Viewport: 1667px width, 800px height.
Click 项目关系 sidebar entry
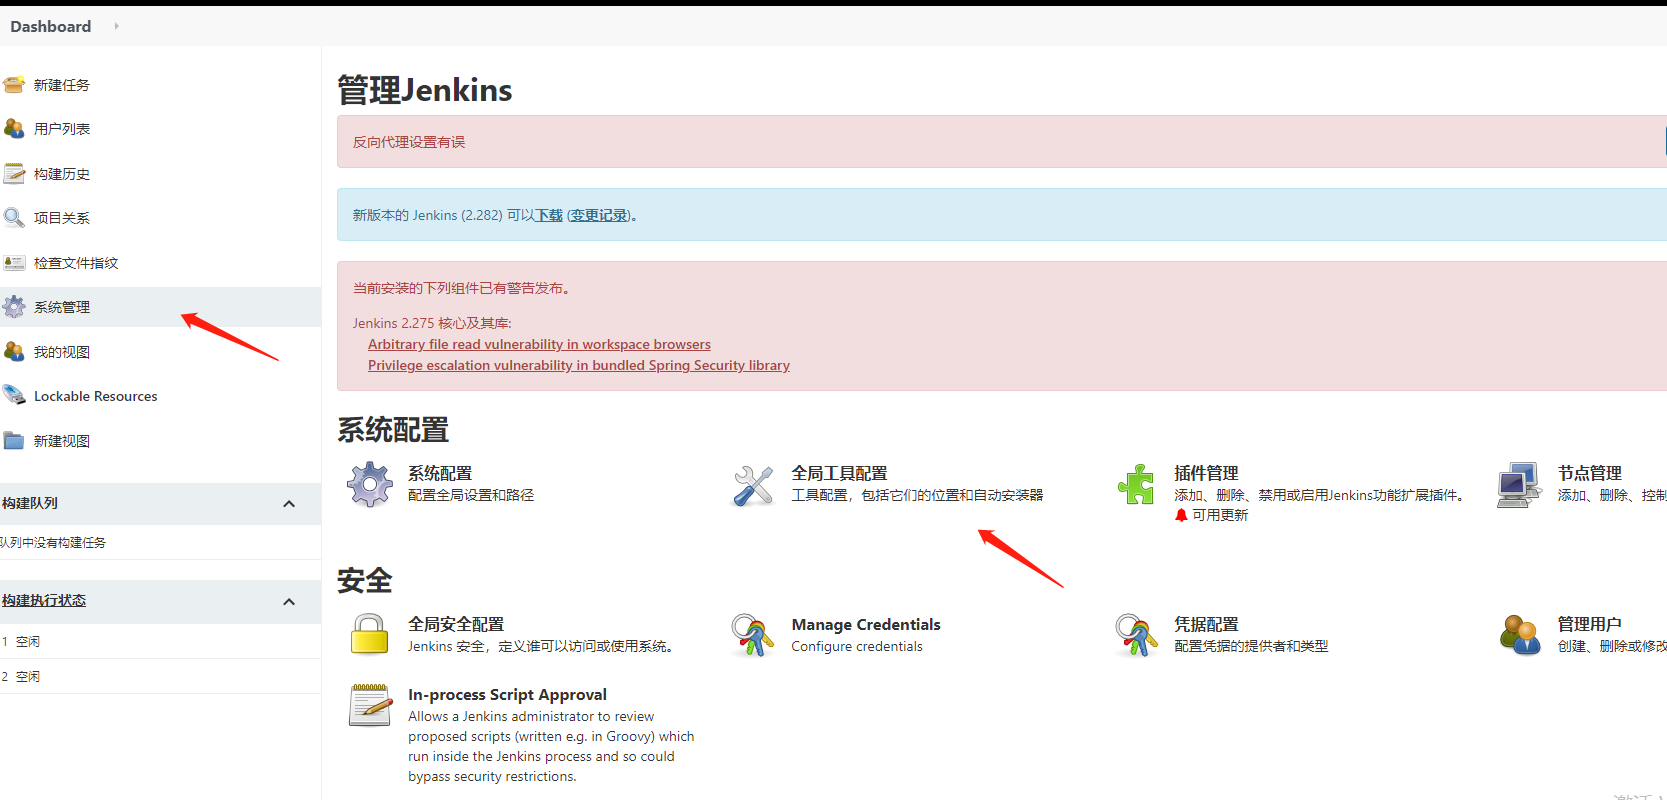62,218
